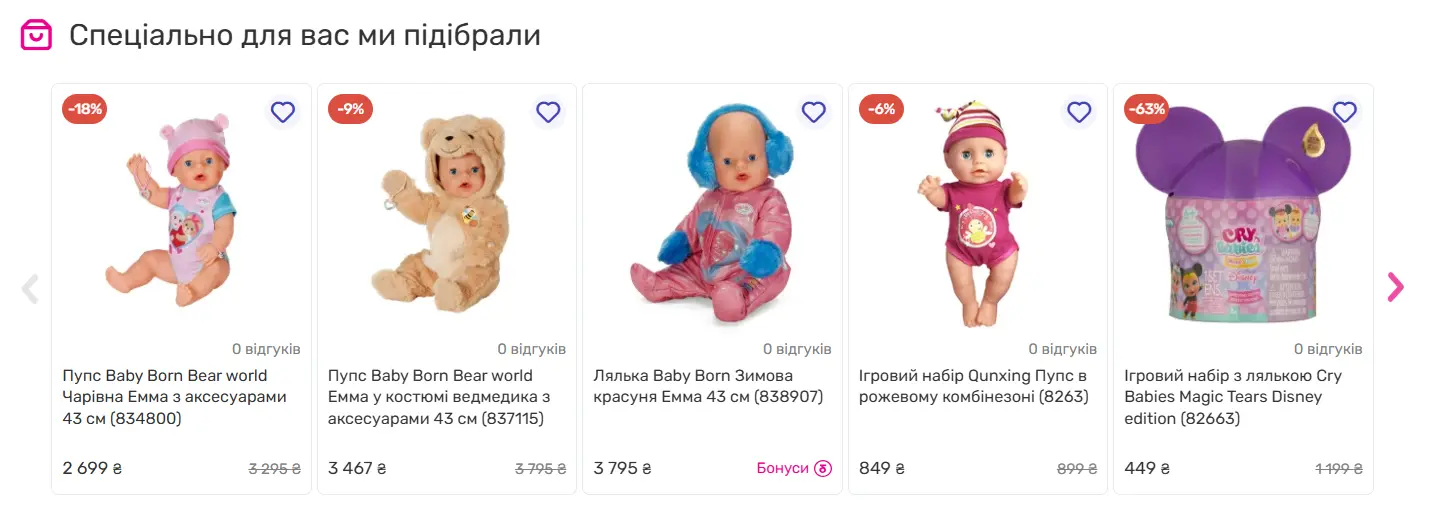Image resolution: width=1436 pixels, height=518 pixels.
Task: Click the Бонуси bonus icon
Action: tap(823, 468)
